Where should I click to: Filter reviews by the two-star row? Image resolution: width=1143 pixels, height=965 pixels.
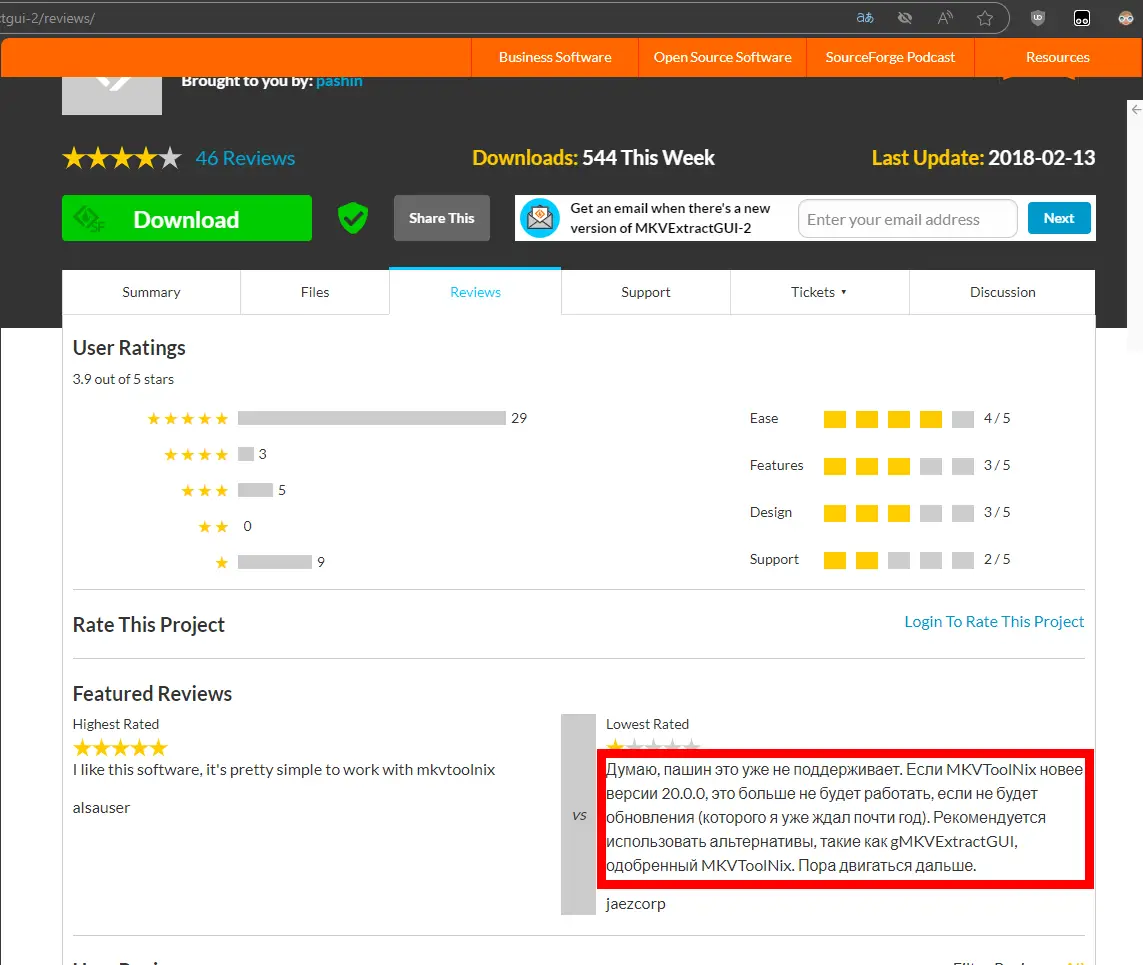(225, 526)
